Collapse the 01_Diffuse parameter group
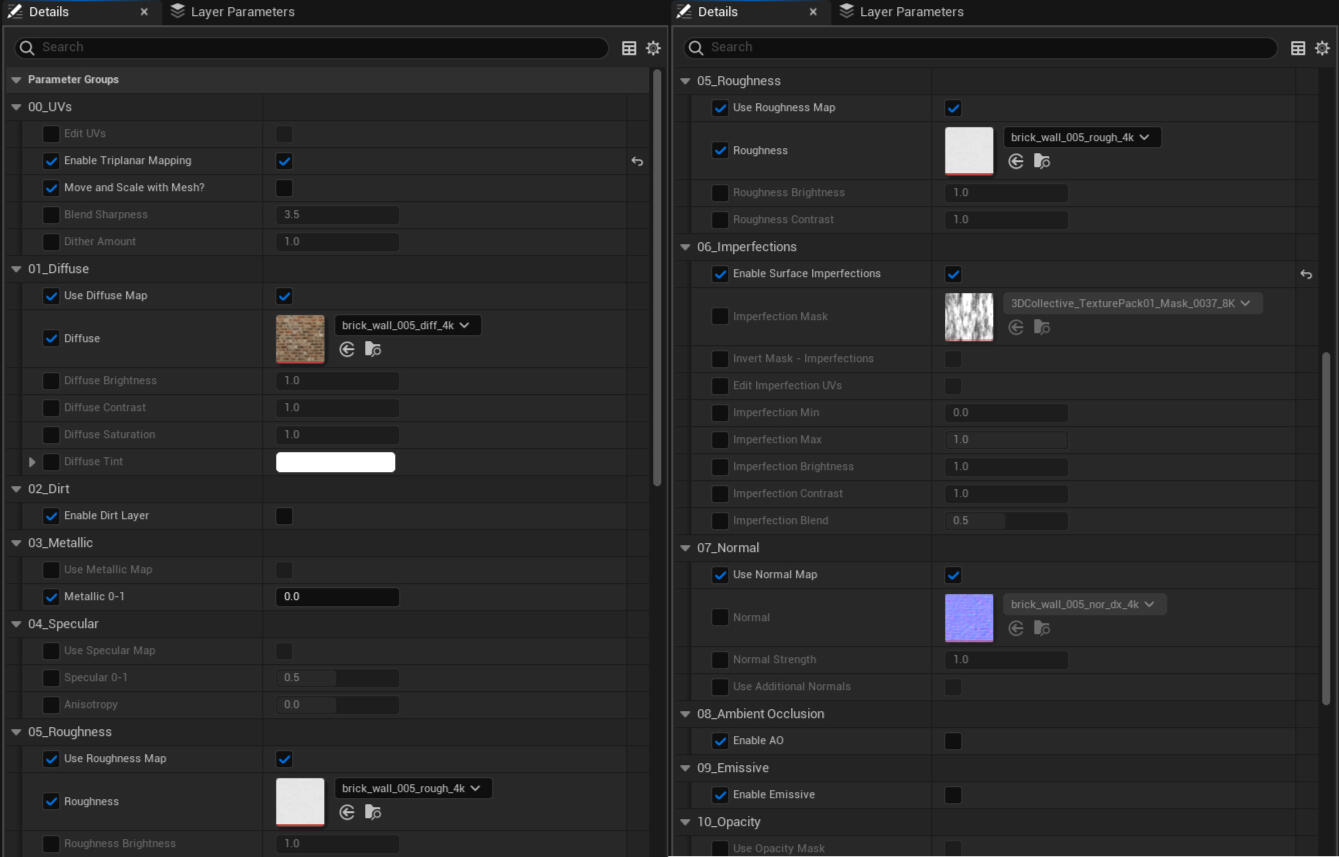 (15, 268)
